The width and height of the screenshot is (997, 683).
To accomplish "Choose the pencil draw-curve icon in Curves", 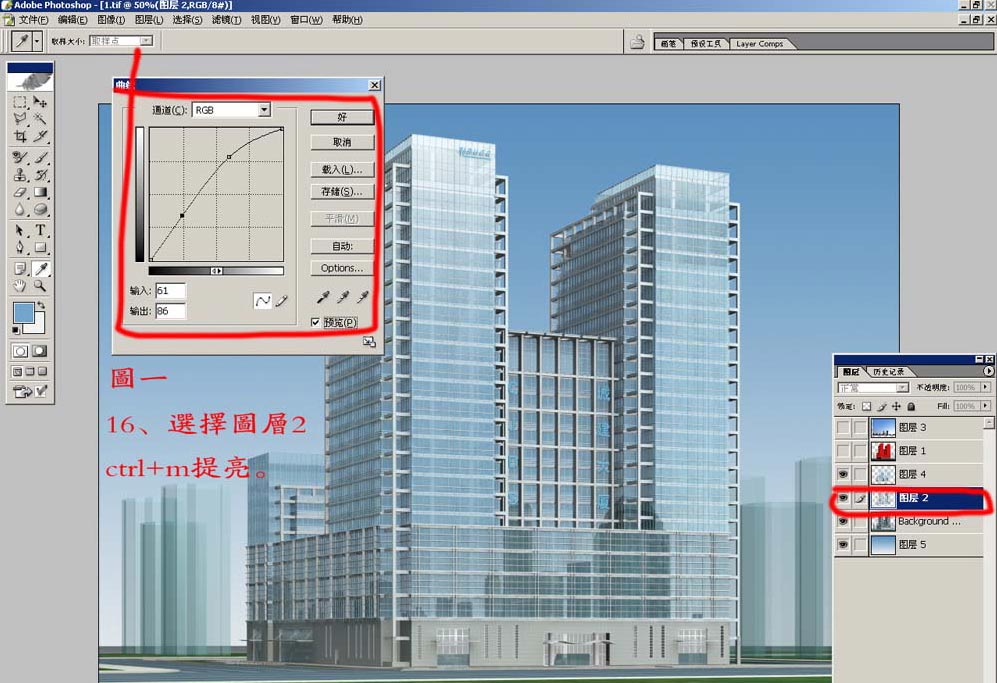I will point(282,300).
